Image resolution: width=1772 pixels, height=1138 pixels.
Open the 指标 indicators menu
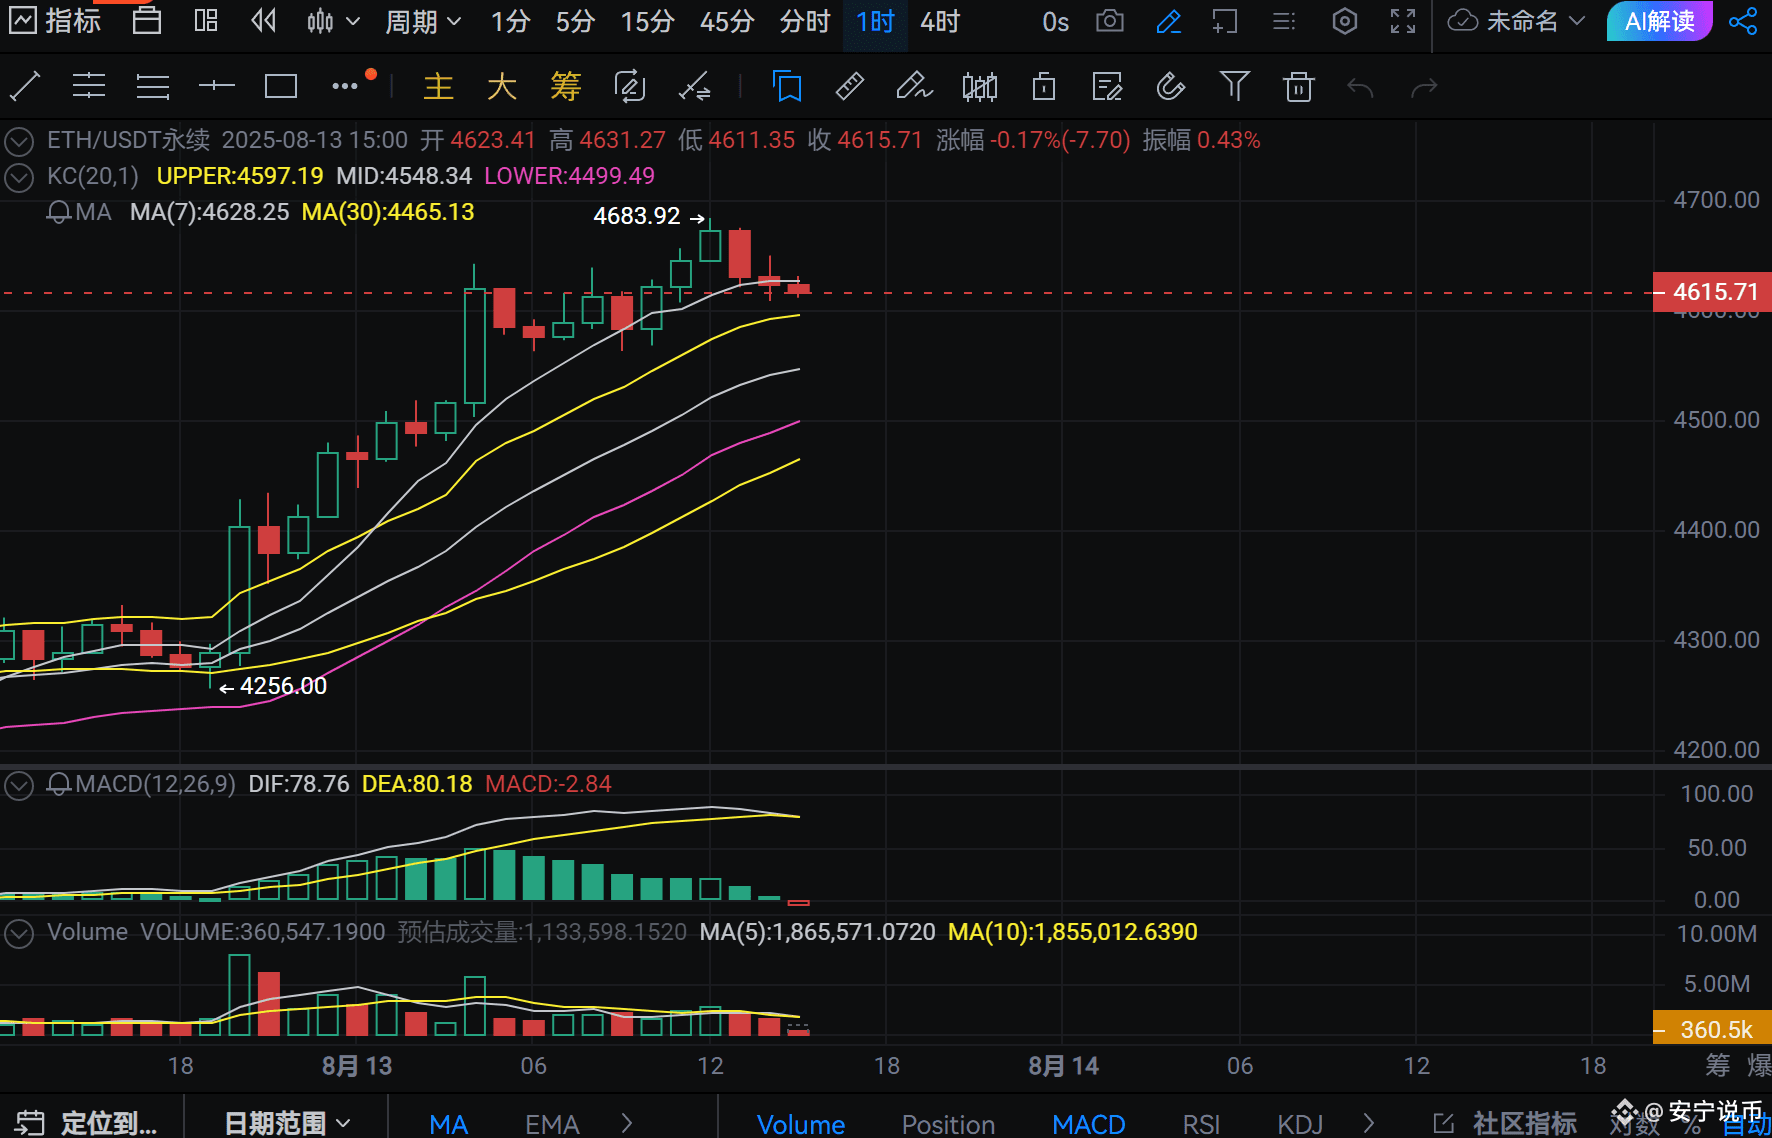pyautogui.click(x=55, y=21)
